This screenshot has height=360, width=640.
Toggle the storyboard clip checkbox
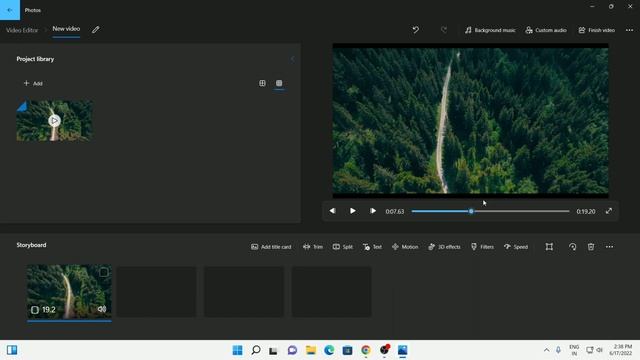[104, 272]
